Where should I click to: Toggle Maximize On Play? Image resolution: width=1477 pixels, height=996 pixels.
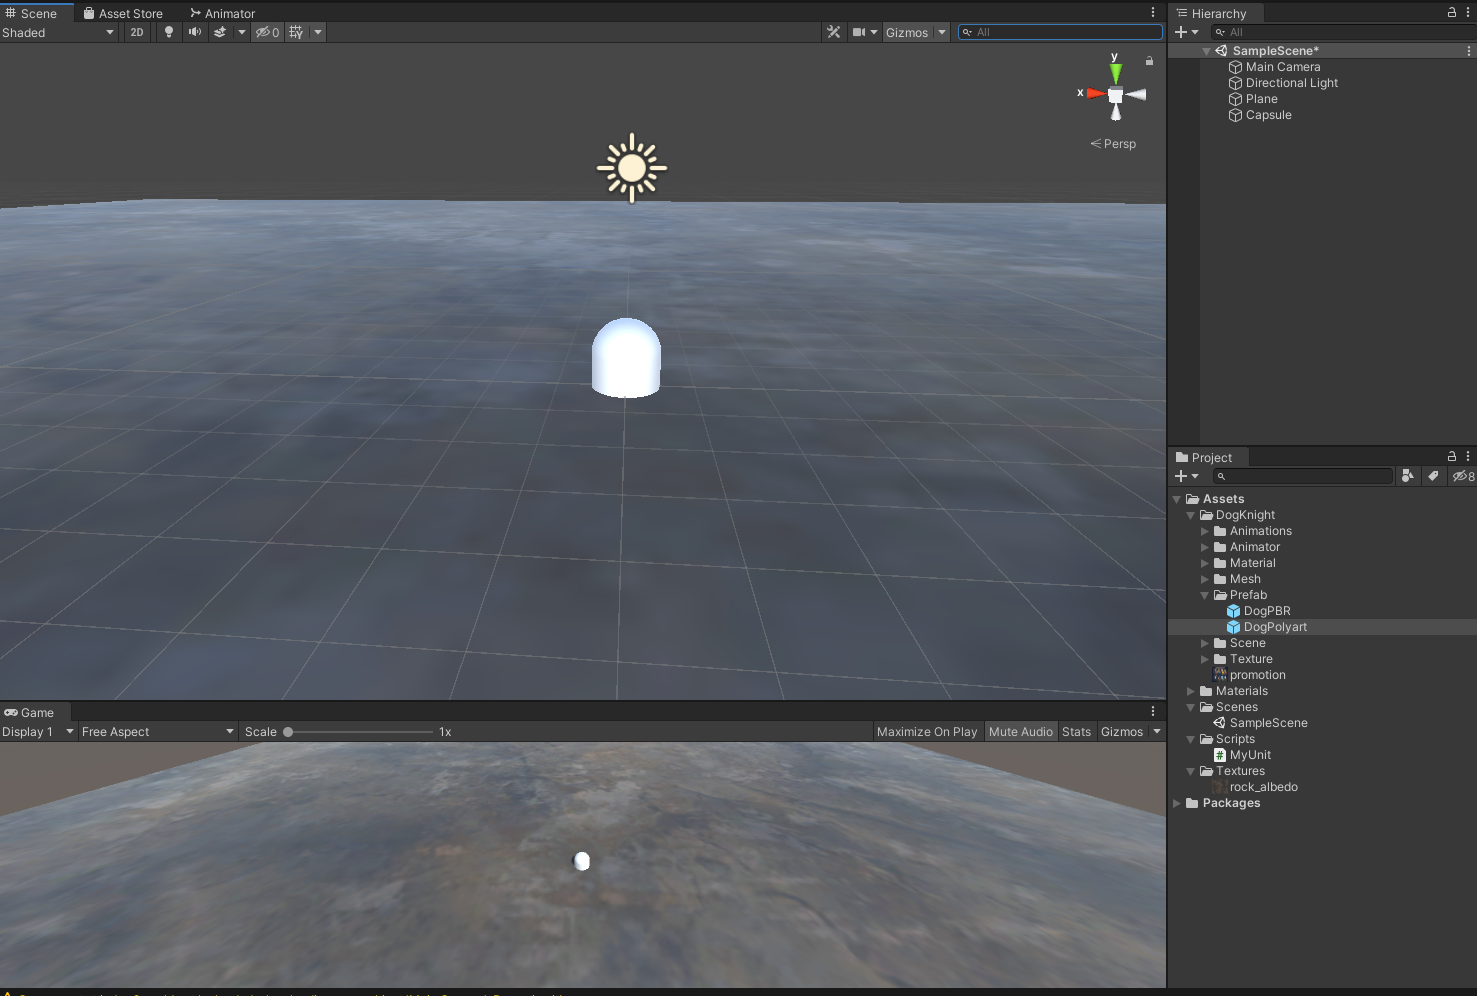(927, 732)
